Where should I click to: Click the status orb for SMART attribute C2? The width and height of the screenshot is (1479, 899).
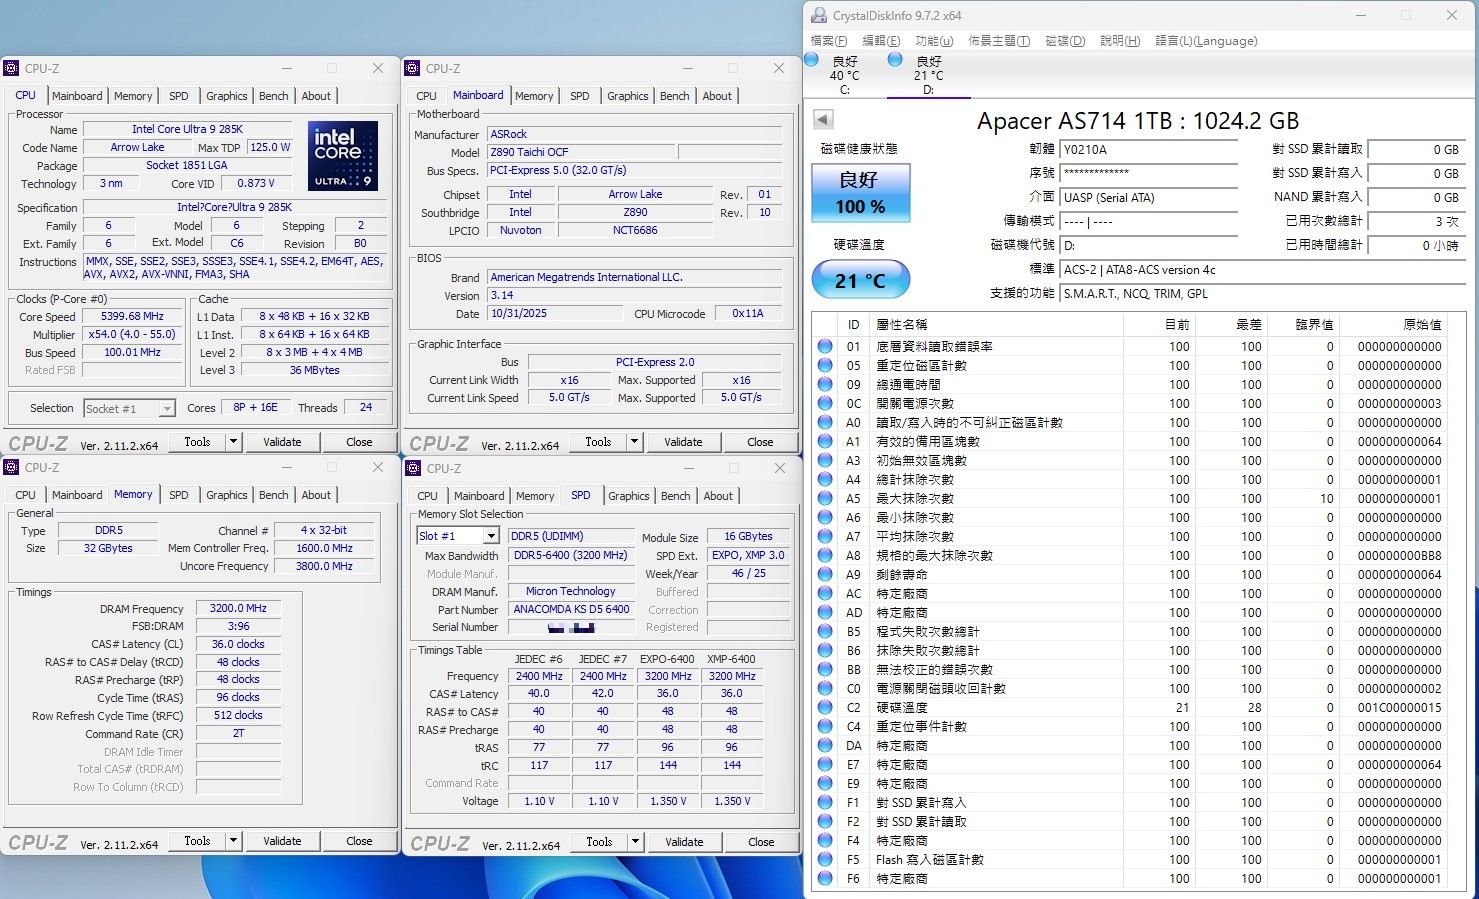click(x=825, y=707)
